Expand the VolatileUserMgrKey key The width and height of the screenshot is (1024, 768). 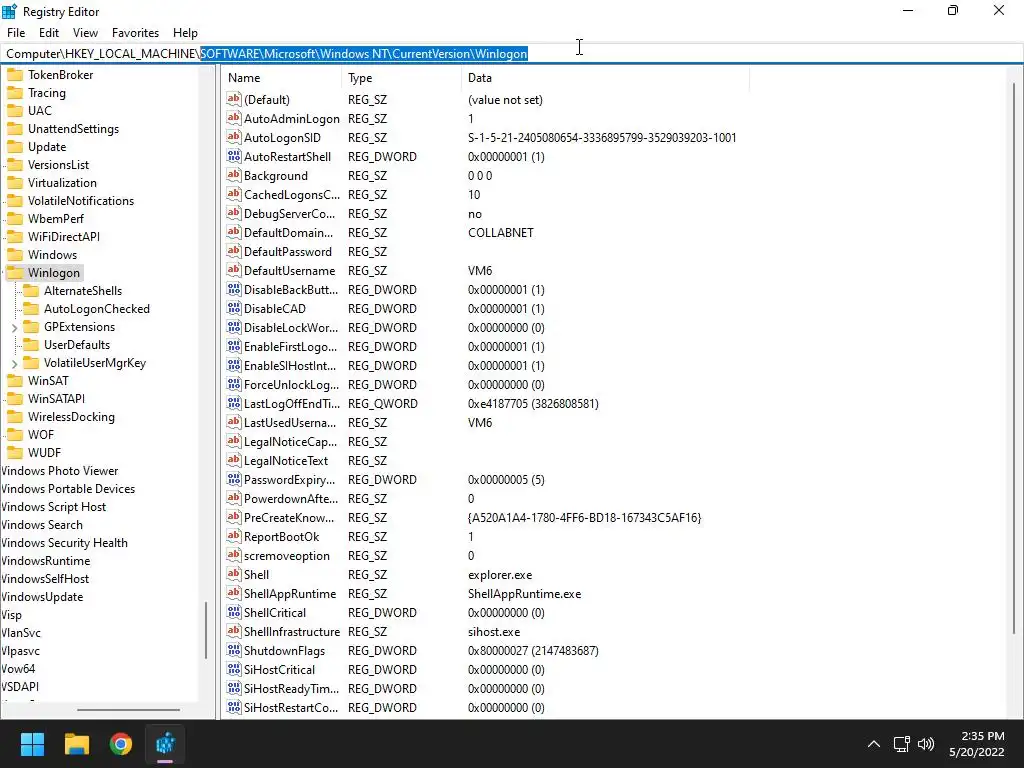pos(14,363)
